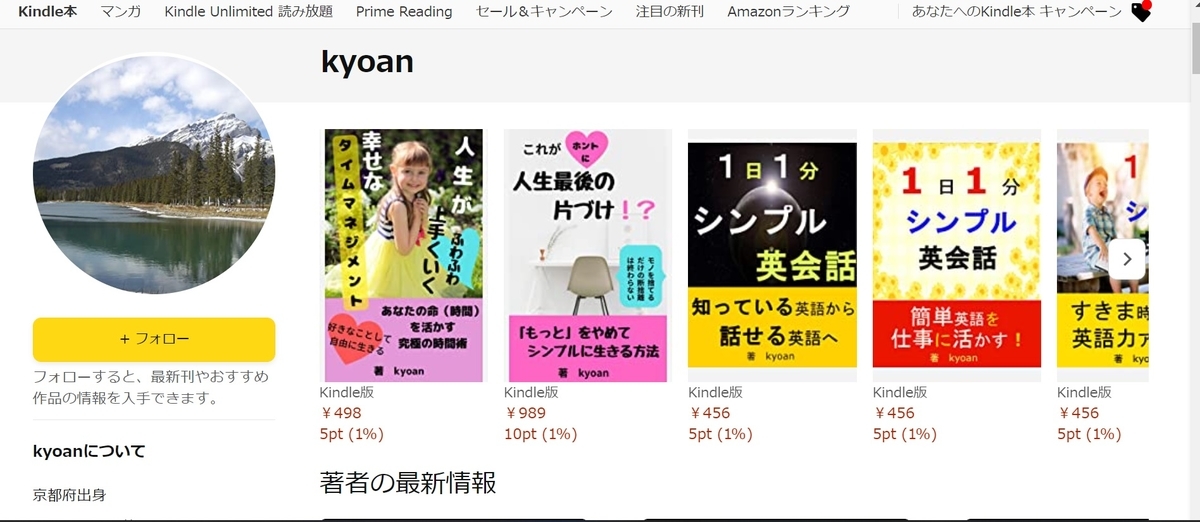The image size is (1200, 522).
Task: Open the partially visible すきま時間 book cover
Action: coord(1102,256)
